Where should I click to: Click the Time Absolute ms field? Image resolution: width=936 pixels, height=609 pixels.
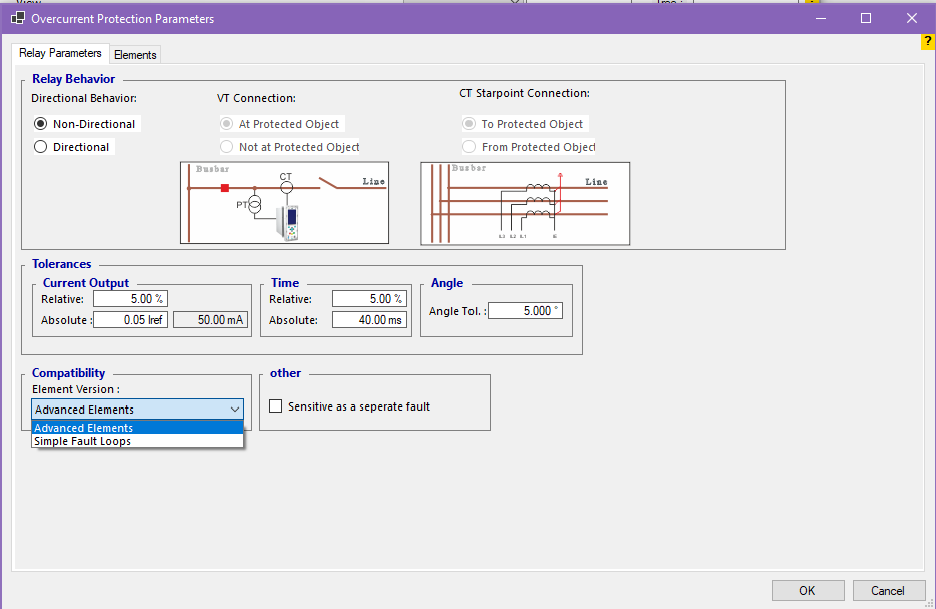[x=368, y=320]
